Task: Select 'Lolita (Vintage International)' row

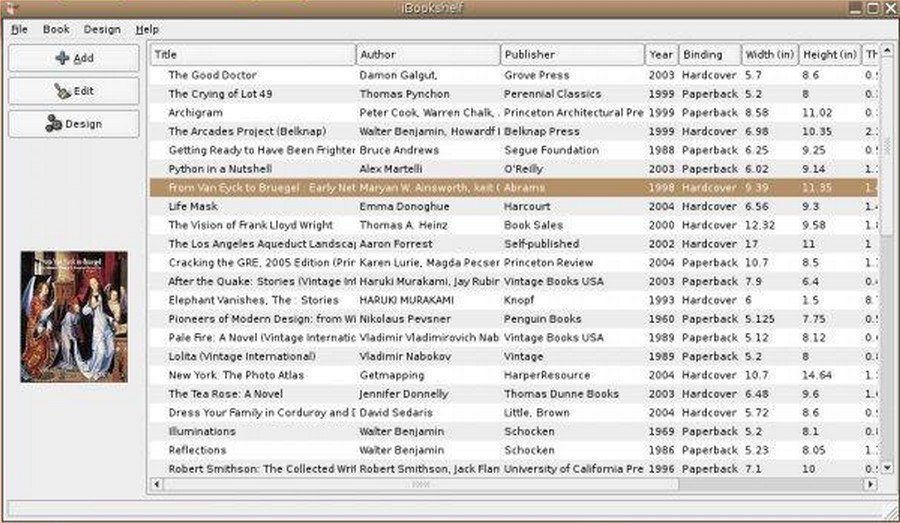Action: pos(514,357)
